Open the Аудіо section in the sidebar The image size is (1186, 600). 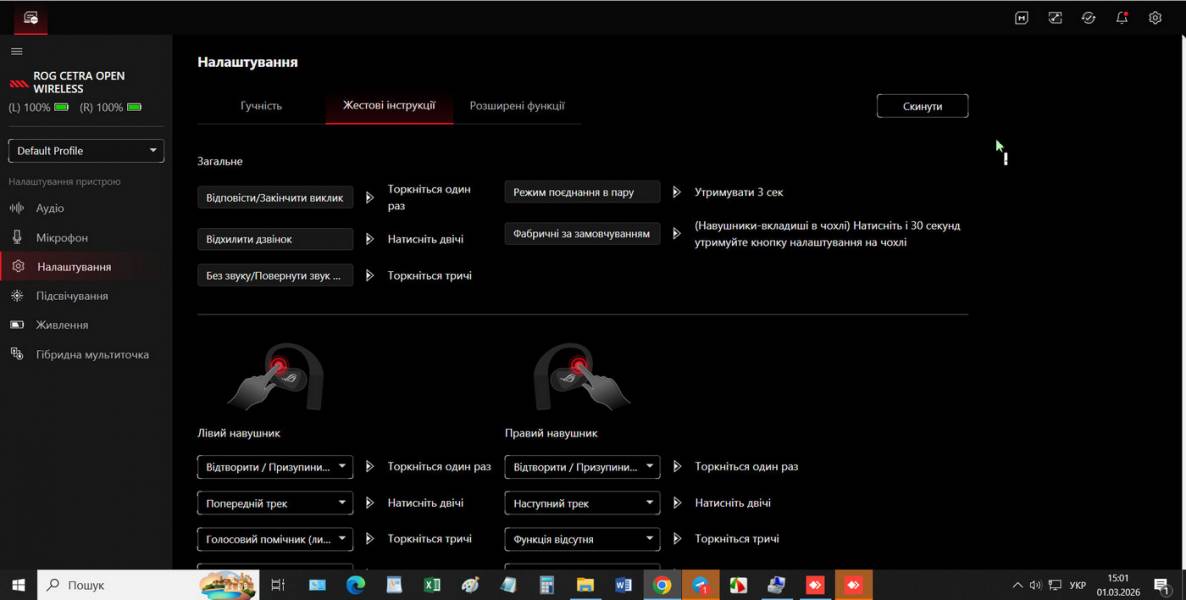pyautogui.click(x=48, y=208)
